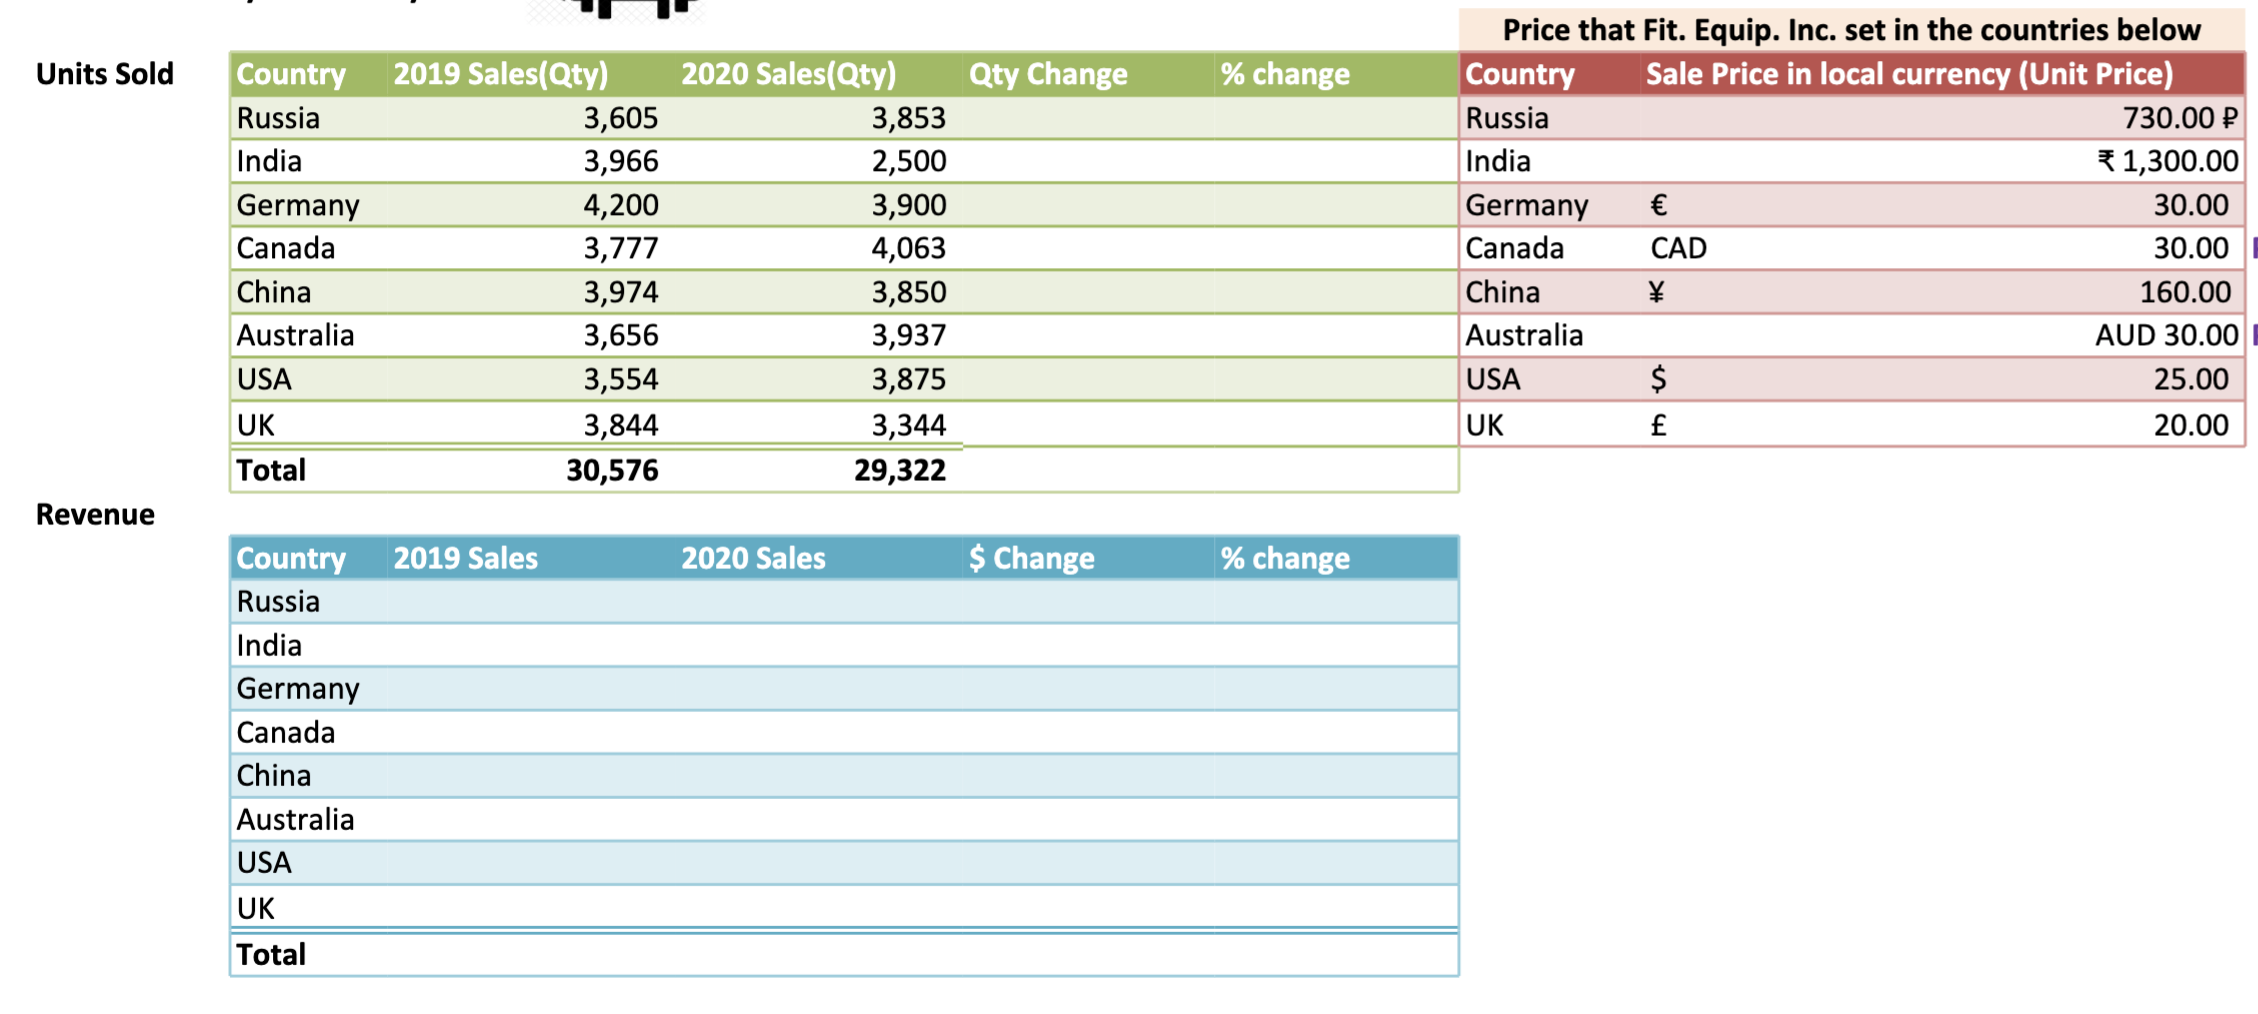This screenshot has width=2258, height=1014.
Task: Click the % change header in Units Sold table
Action: (x=1284, y=73)
